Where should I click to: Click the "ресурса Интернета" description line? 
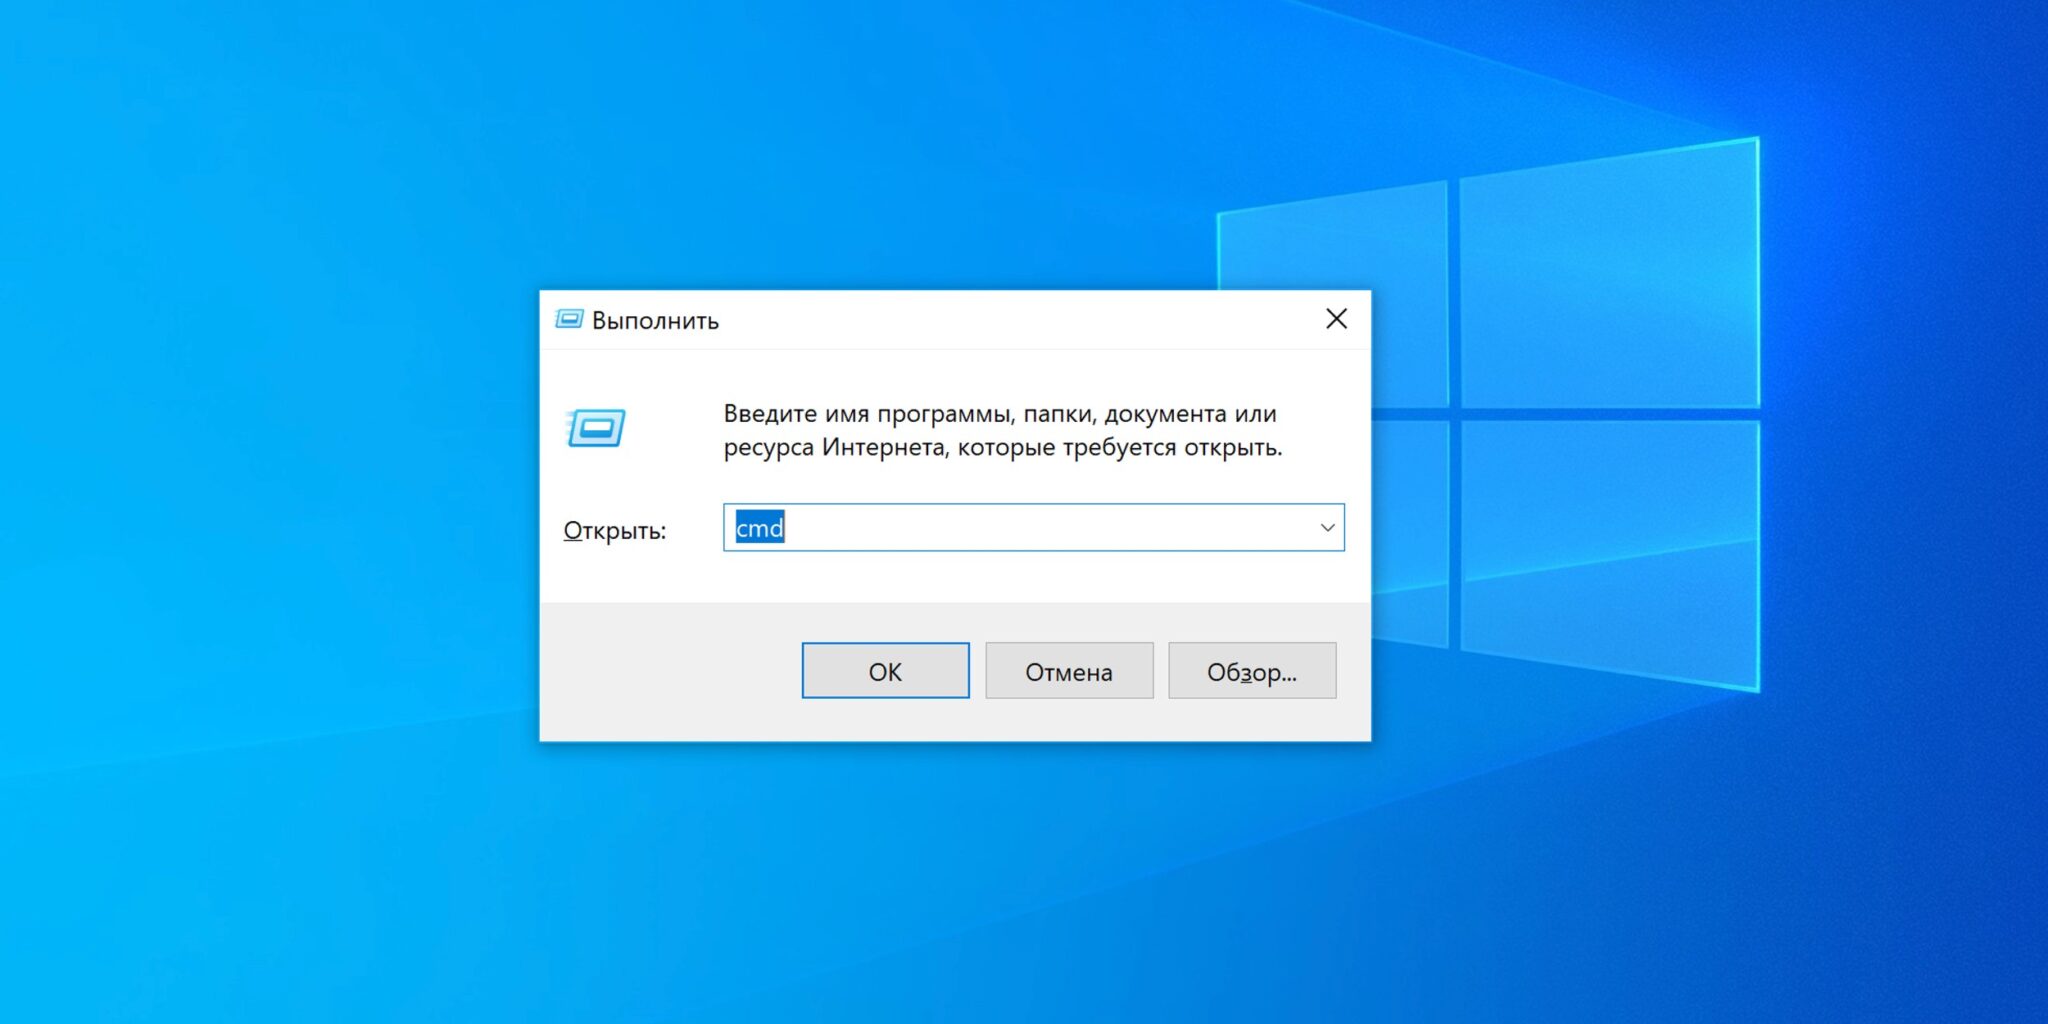(x=1002, y=447)
